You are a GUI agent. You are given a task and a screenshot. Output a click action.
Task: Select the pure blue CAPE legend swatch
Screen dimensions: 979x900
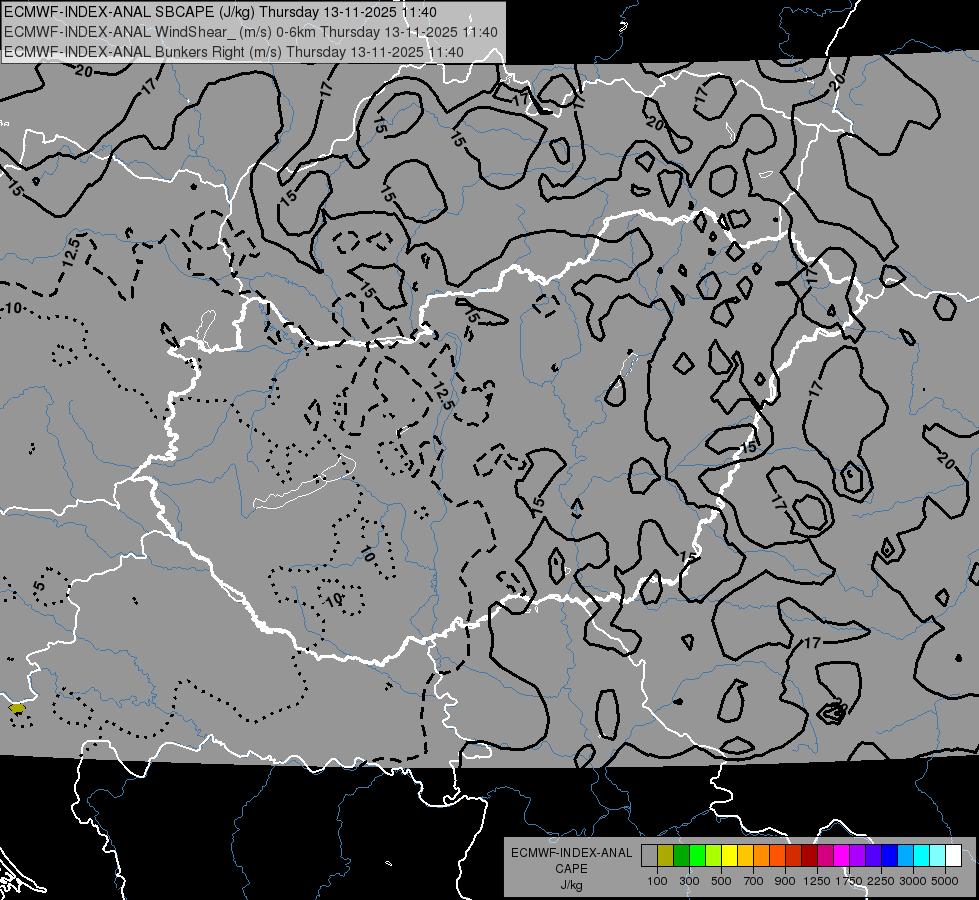click(x=890, y=856)
